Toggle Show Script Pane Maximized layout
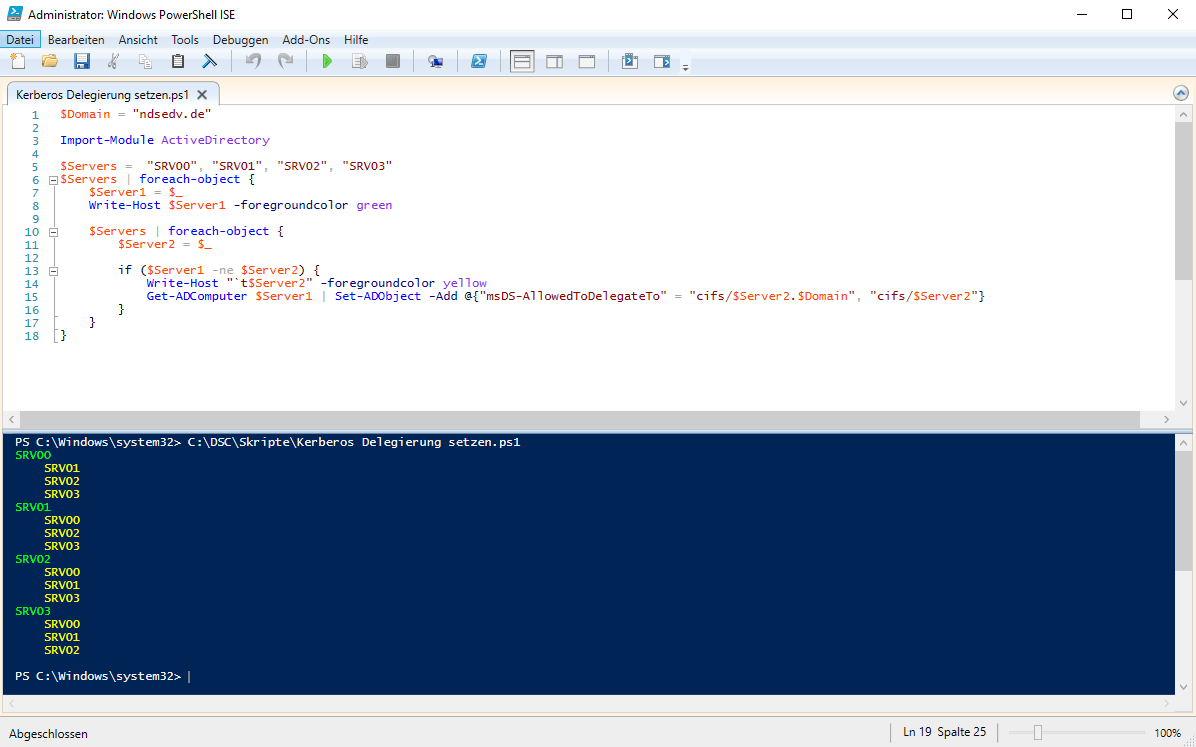The height and width of the screenshot is (747, 1196). [x=587, y=62]
